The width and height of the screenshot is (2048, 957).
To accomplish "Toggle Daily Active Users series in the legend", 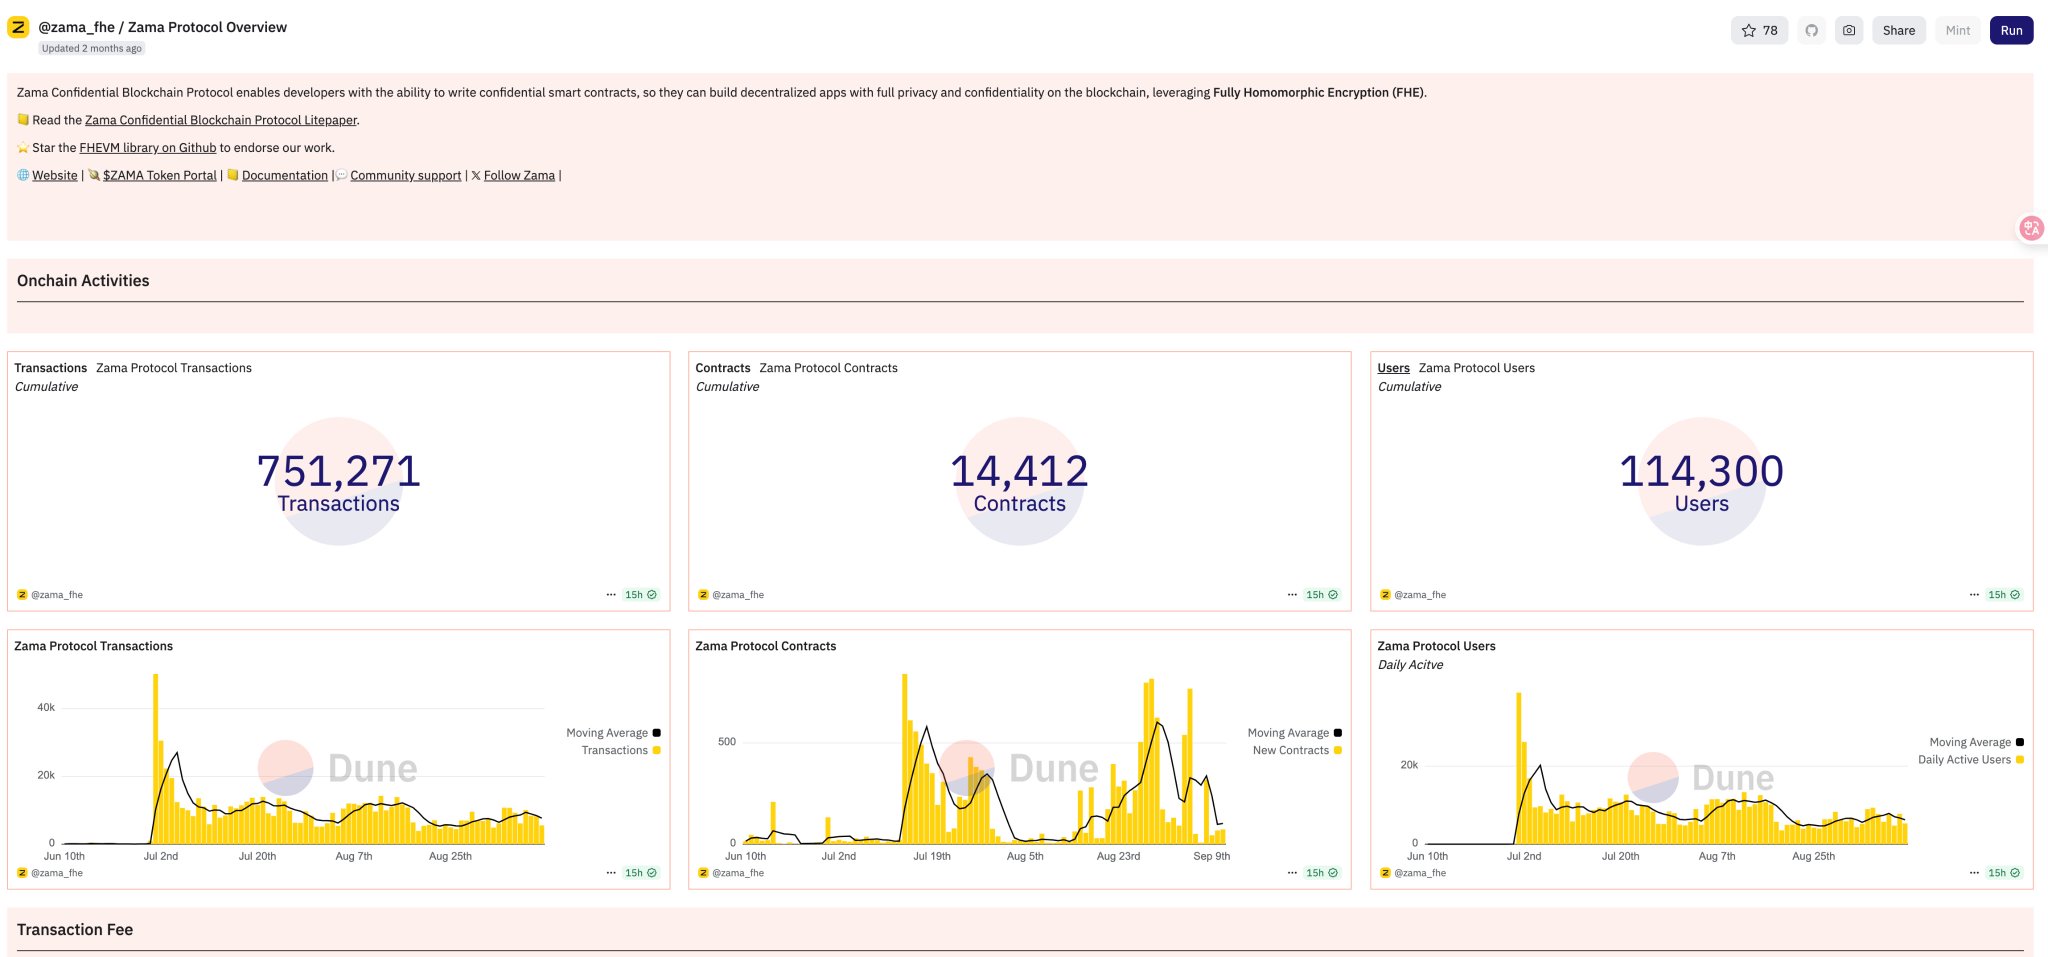I will pos(1964,760).
